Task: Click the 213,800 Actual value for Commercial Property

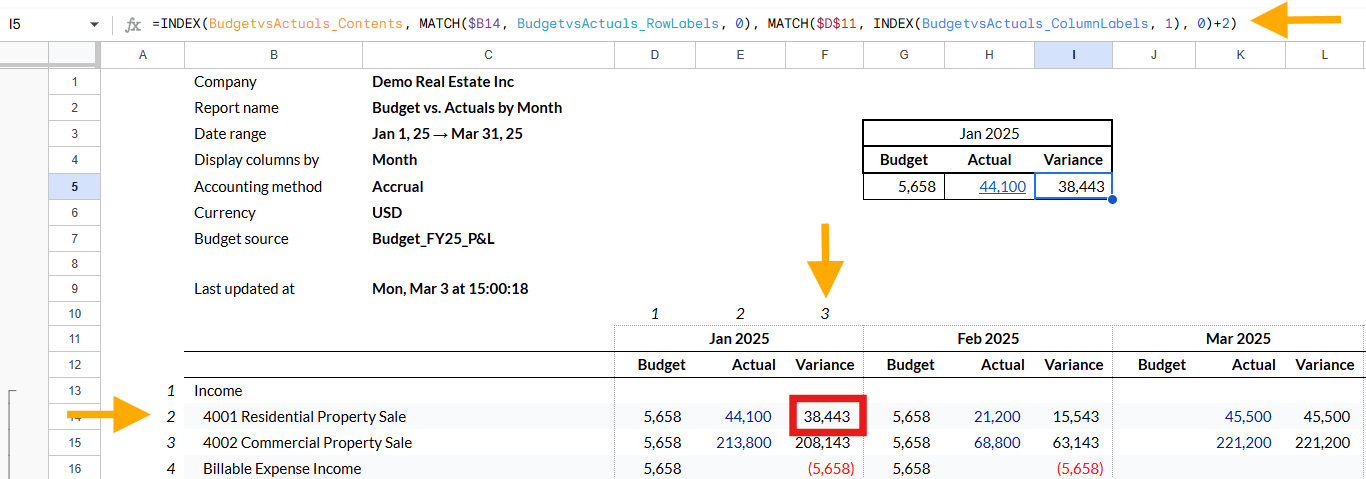Action: [744, 443]
